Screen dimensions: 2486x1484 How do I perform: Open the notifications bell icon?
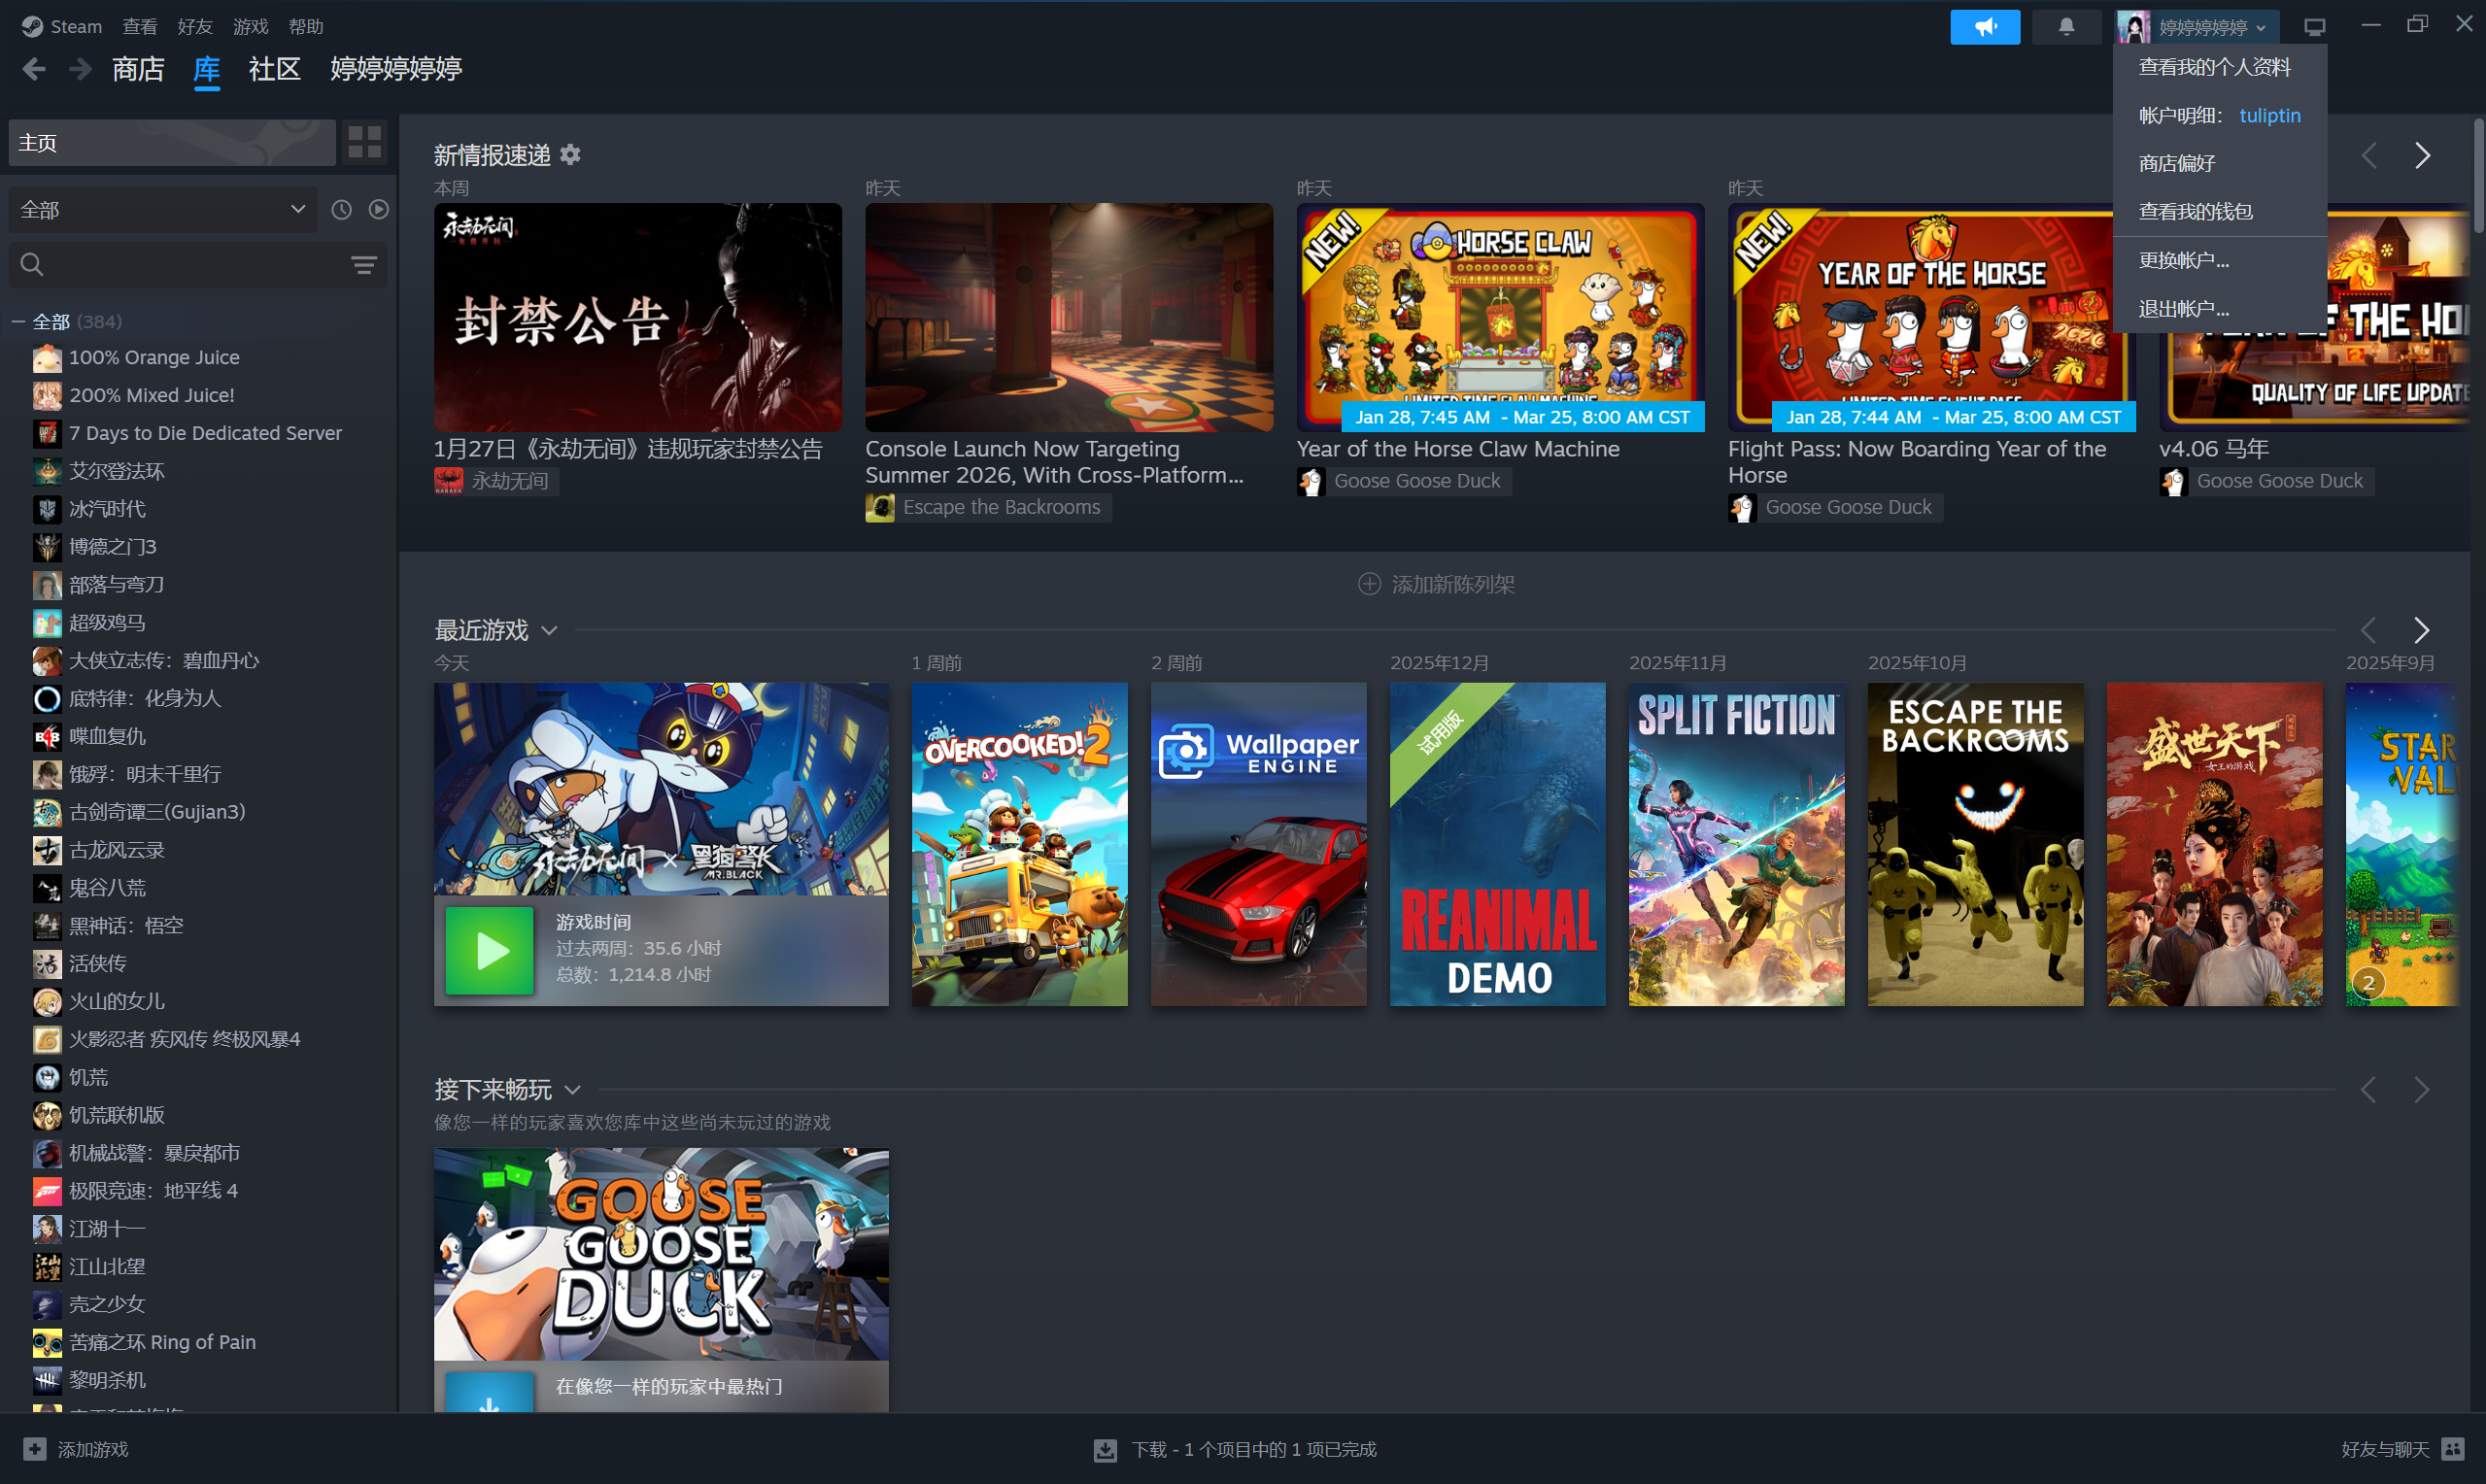2065,27
